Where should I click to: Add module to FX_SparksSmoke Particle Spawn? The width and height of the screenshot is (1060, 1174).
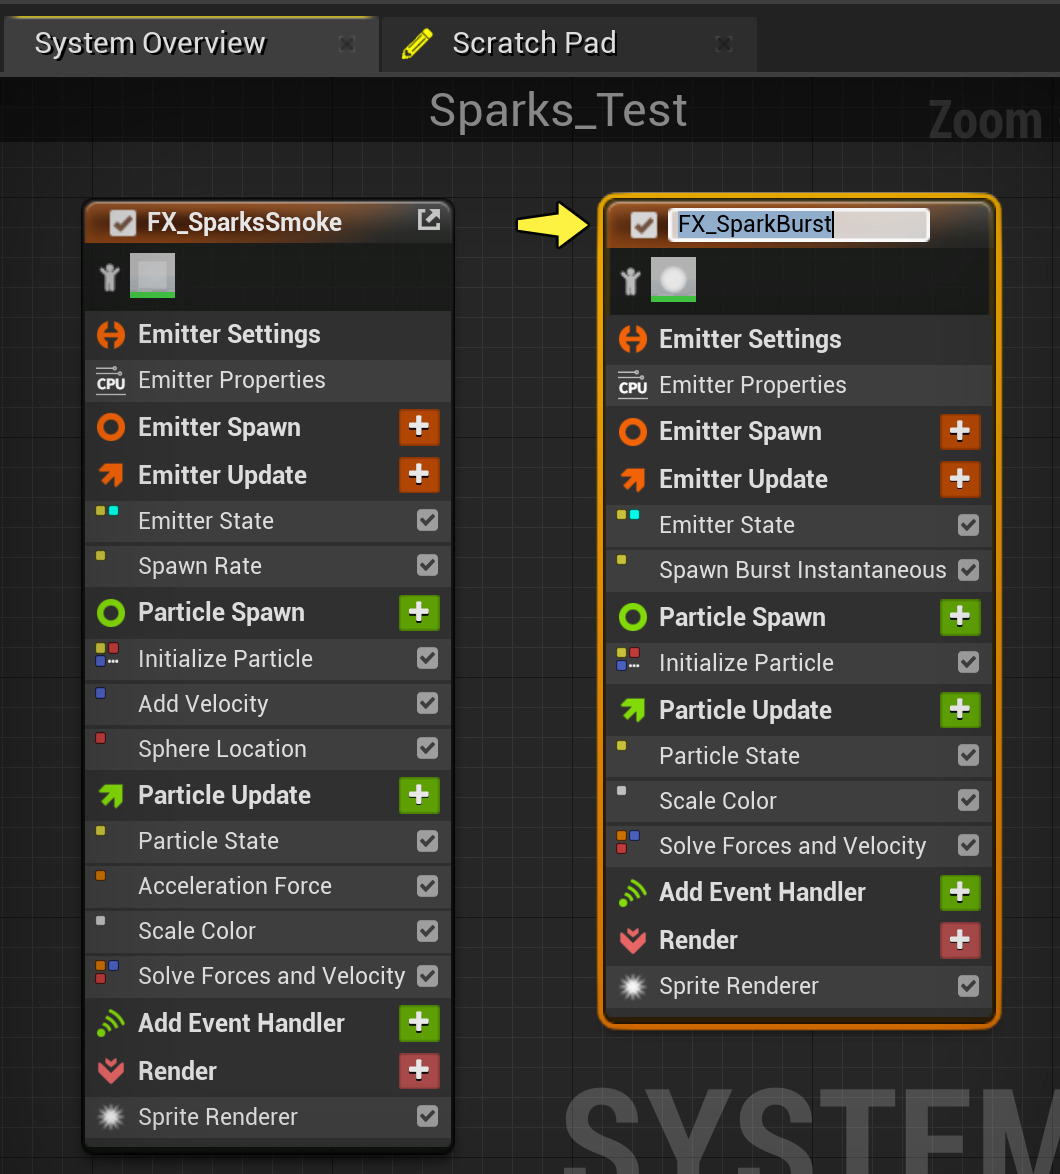click(419, 612)
